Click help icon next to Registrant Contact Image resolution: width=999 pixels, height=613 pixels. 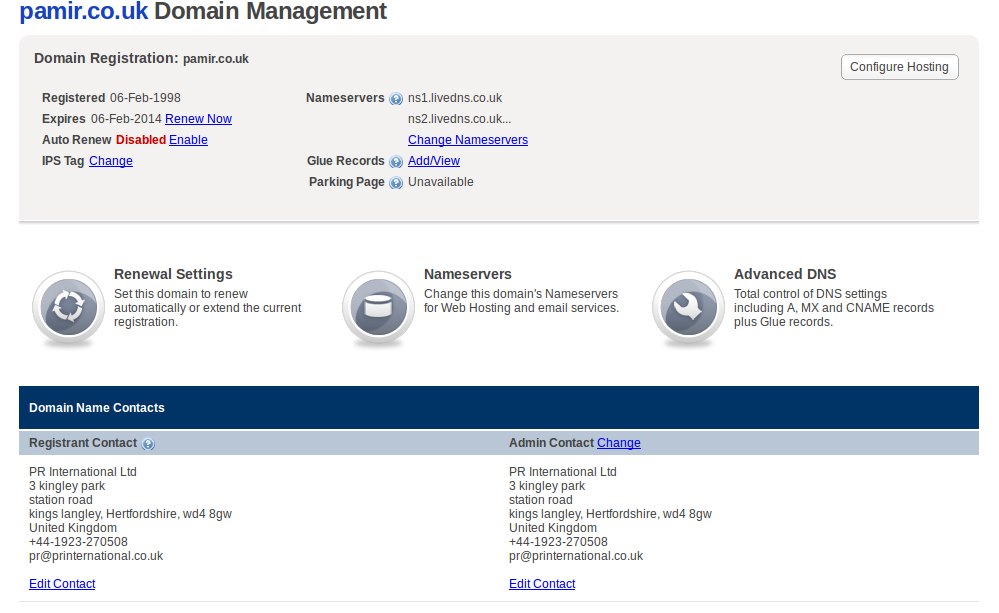click(x=148, y=444)
